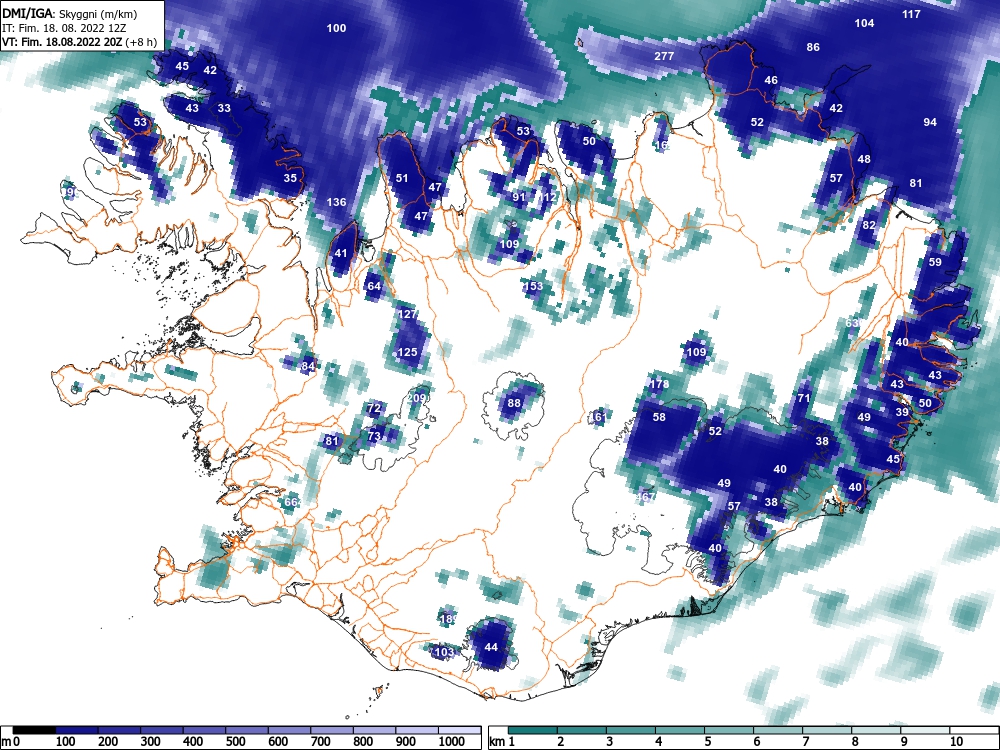Click the visibility value 33 in the Westfjords
The height and width of the screenshot is (750, 1000).
(224, 108)
